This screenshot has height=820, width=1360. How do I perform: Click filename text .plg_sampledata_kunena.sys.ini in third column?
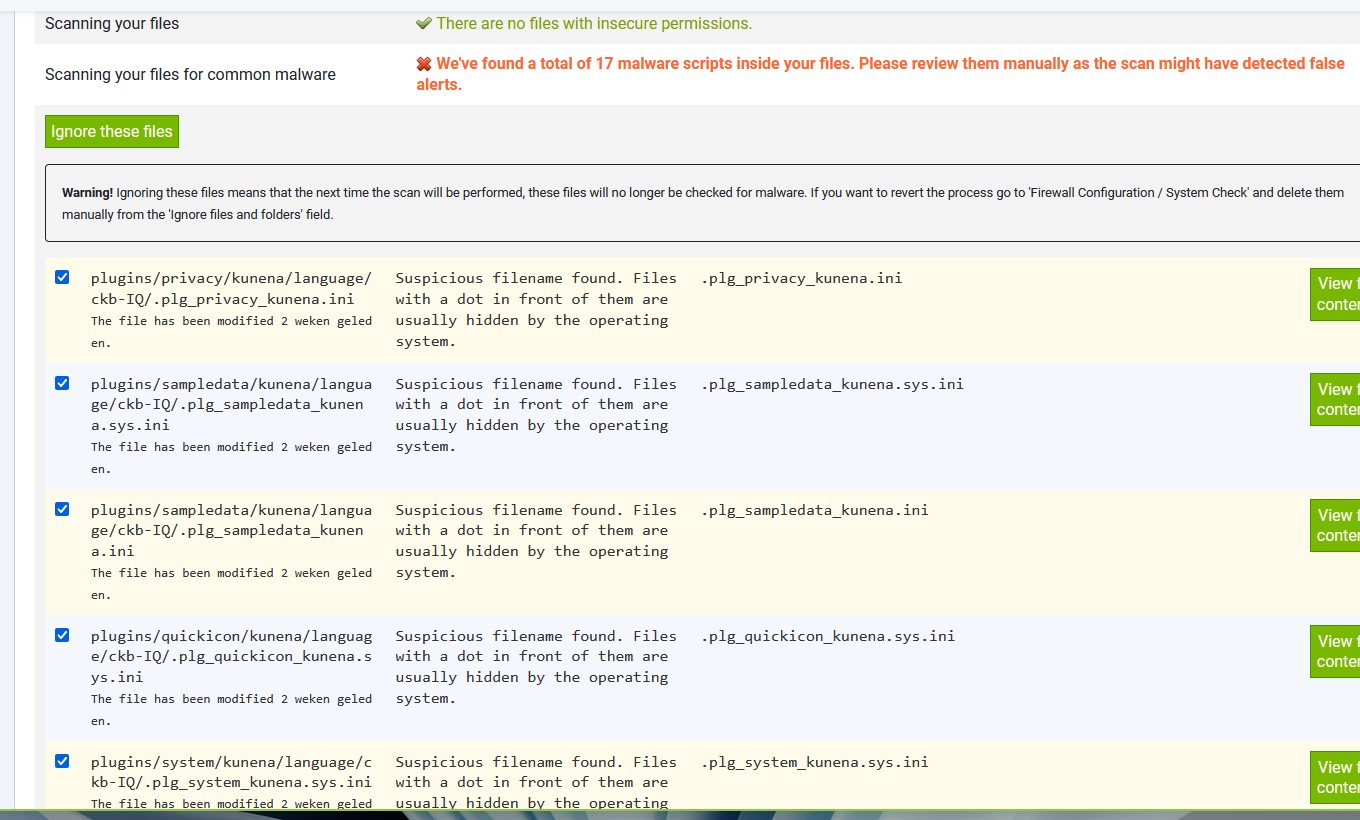point(832,384)
